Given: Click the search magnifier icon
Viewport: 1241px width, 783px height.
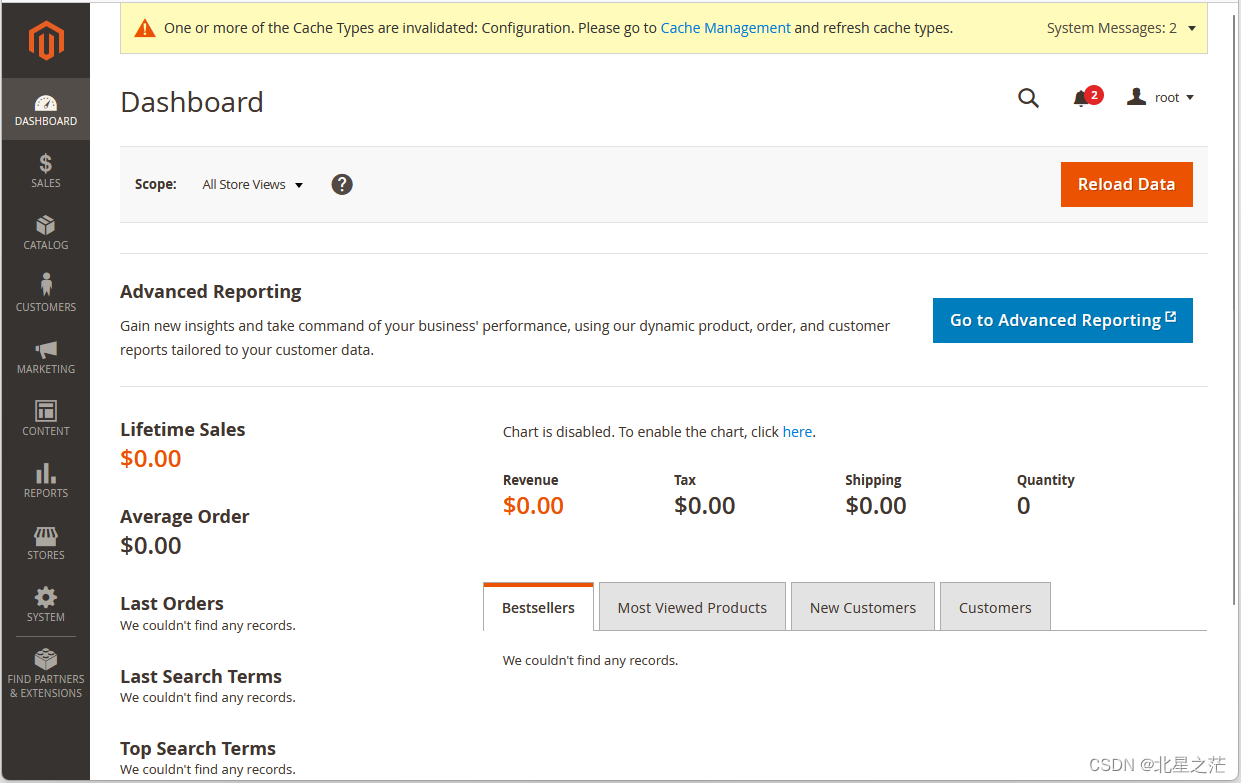Looking at the screenshot, I should click(x=1028, y=98).
